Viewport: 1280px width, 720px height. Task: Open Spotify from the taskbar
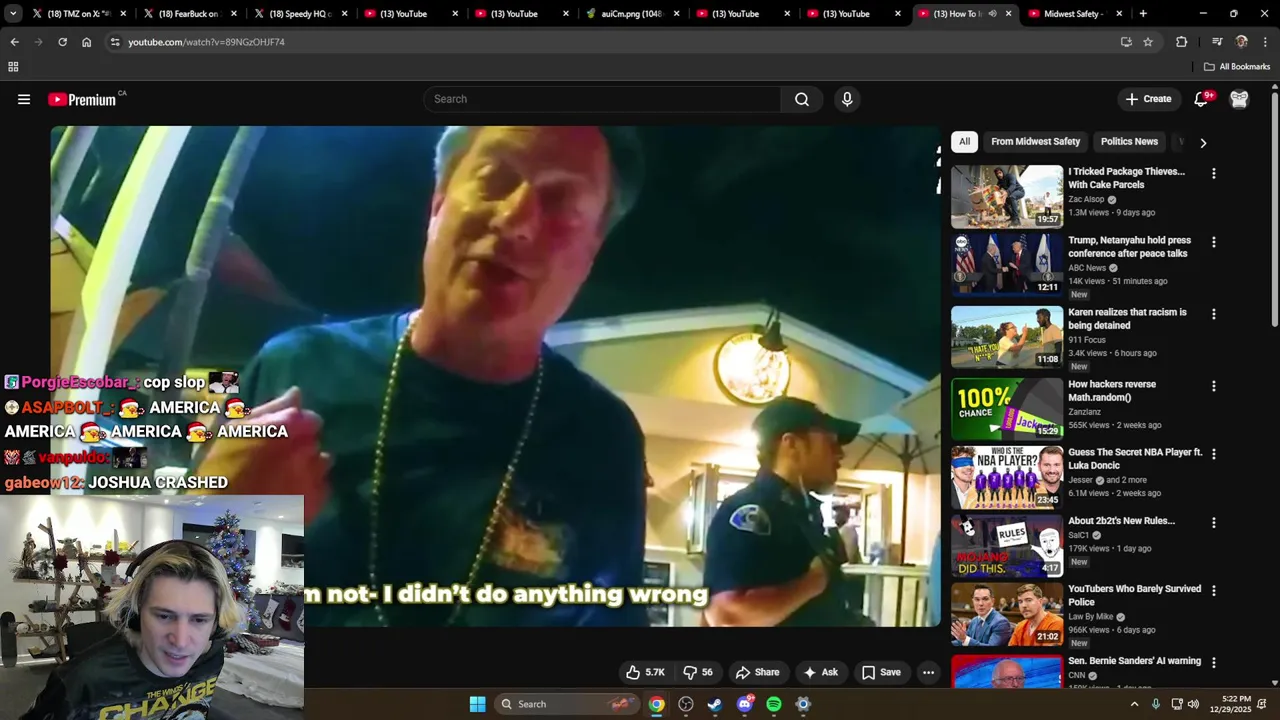click(x=774, y=704)
